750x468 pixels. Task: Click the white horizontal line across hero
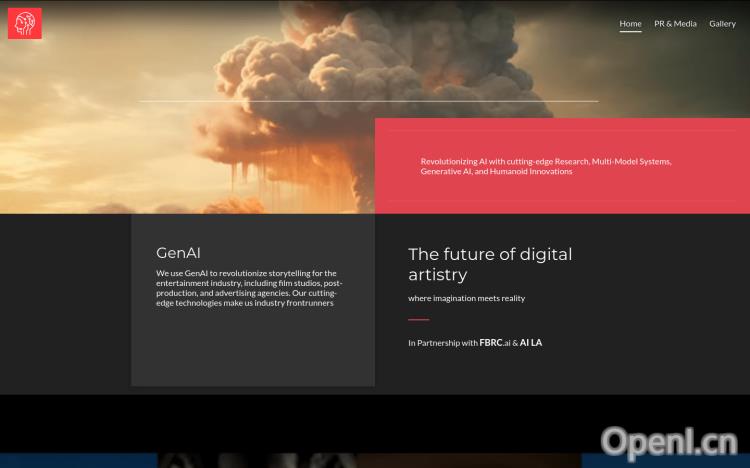(368, 101)
